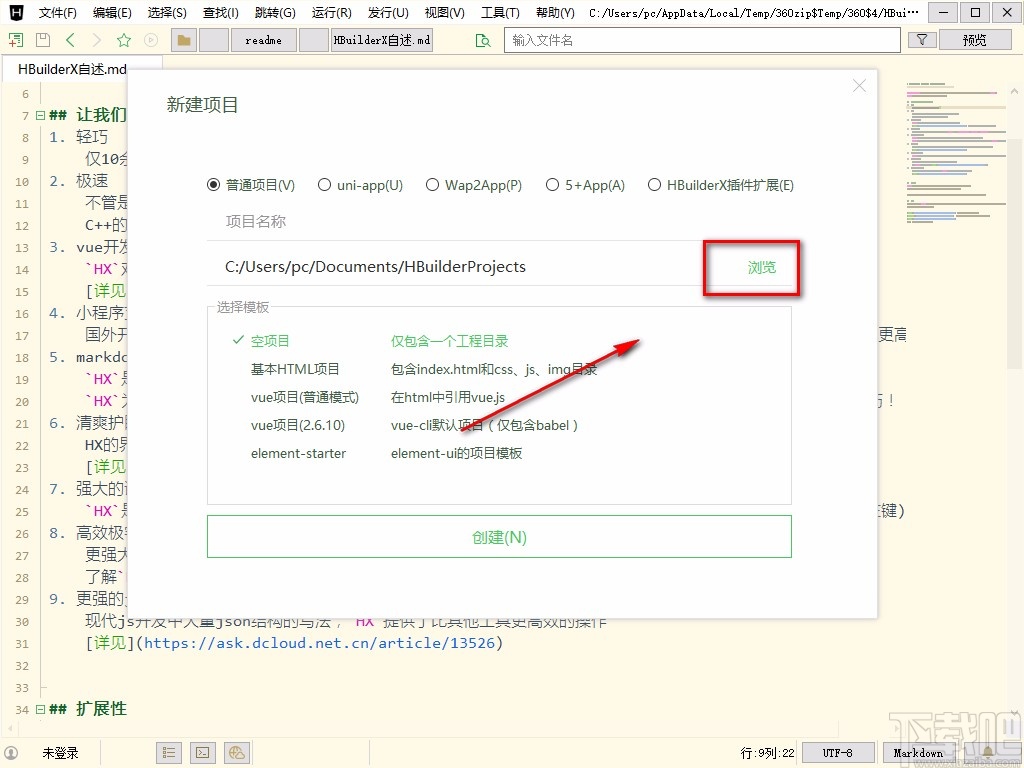The width and height of the screenshot is (1024, 768).
Task: Collapse the fold marker on line 7
Action: click(40, 116)
